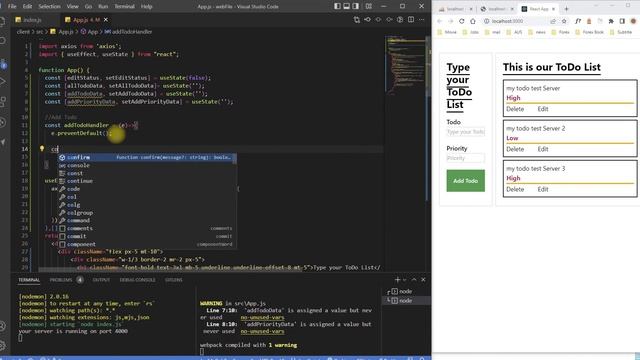This screenshot has height=360, width=640.
Task: Switch to the Debug Console tab
Action: (138, 280)
